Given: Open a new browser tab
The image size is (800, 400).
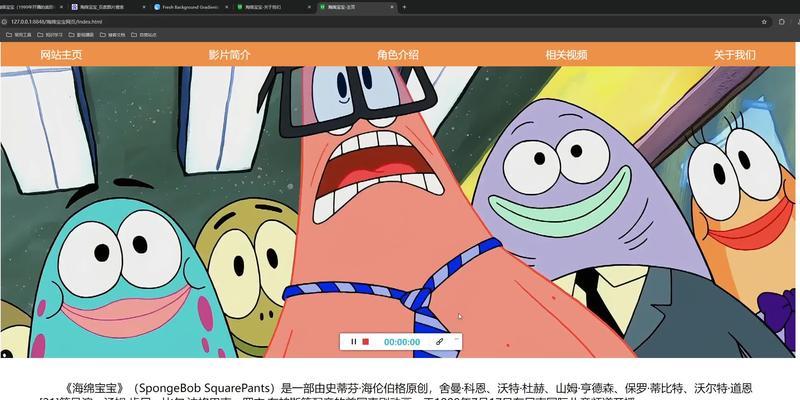Looking at the screenshot, I should [x=405, y=7].
